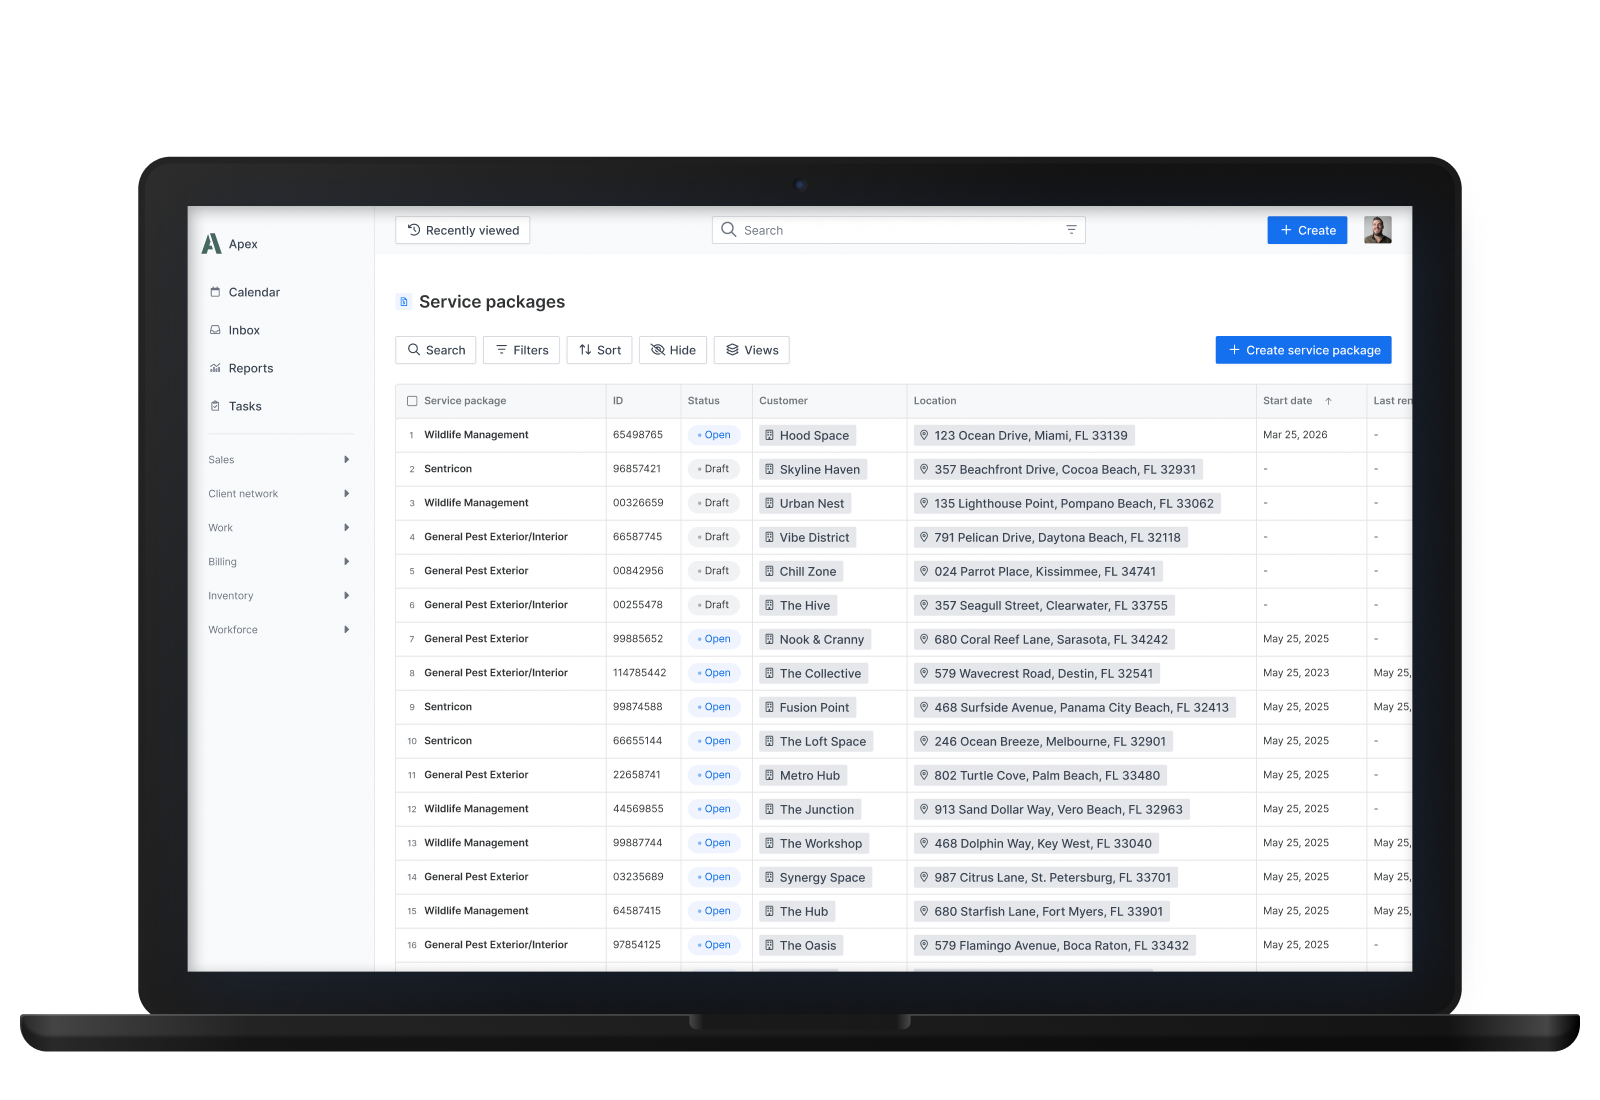
Task: Open Inbox from sidebar
Action: coord(234,330)
